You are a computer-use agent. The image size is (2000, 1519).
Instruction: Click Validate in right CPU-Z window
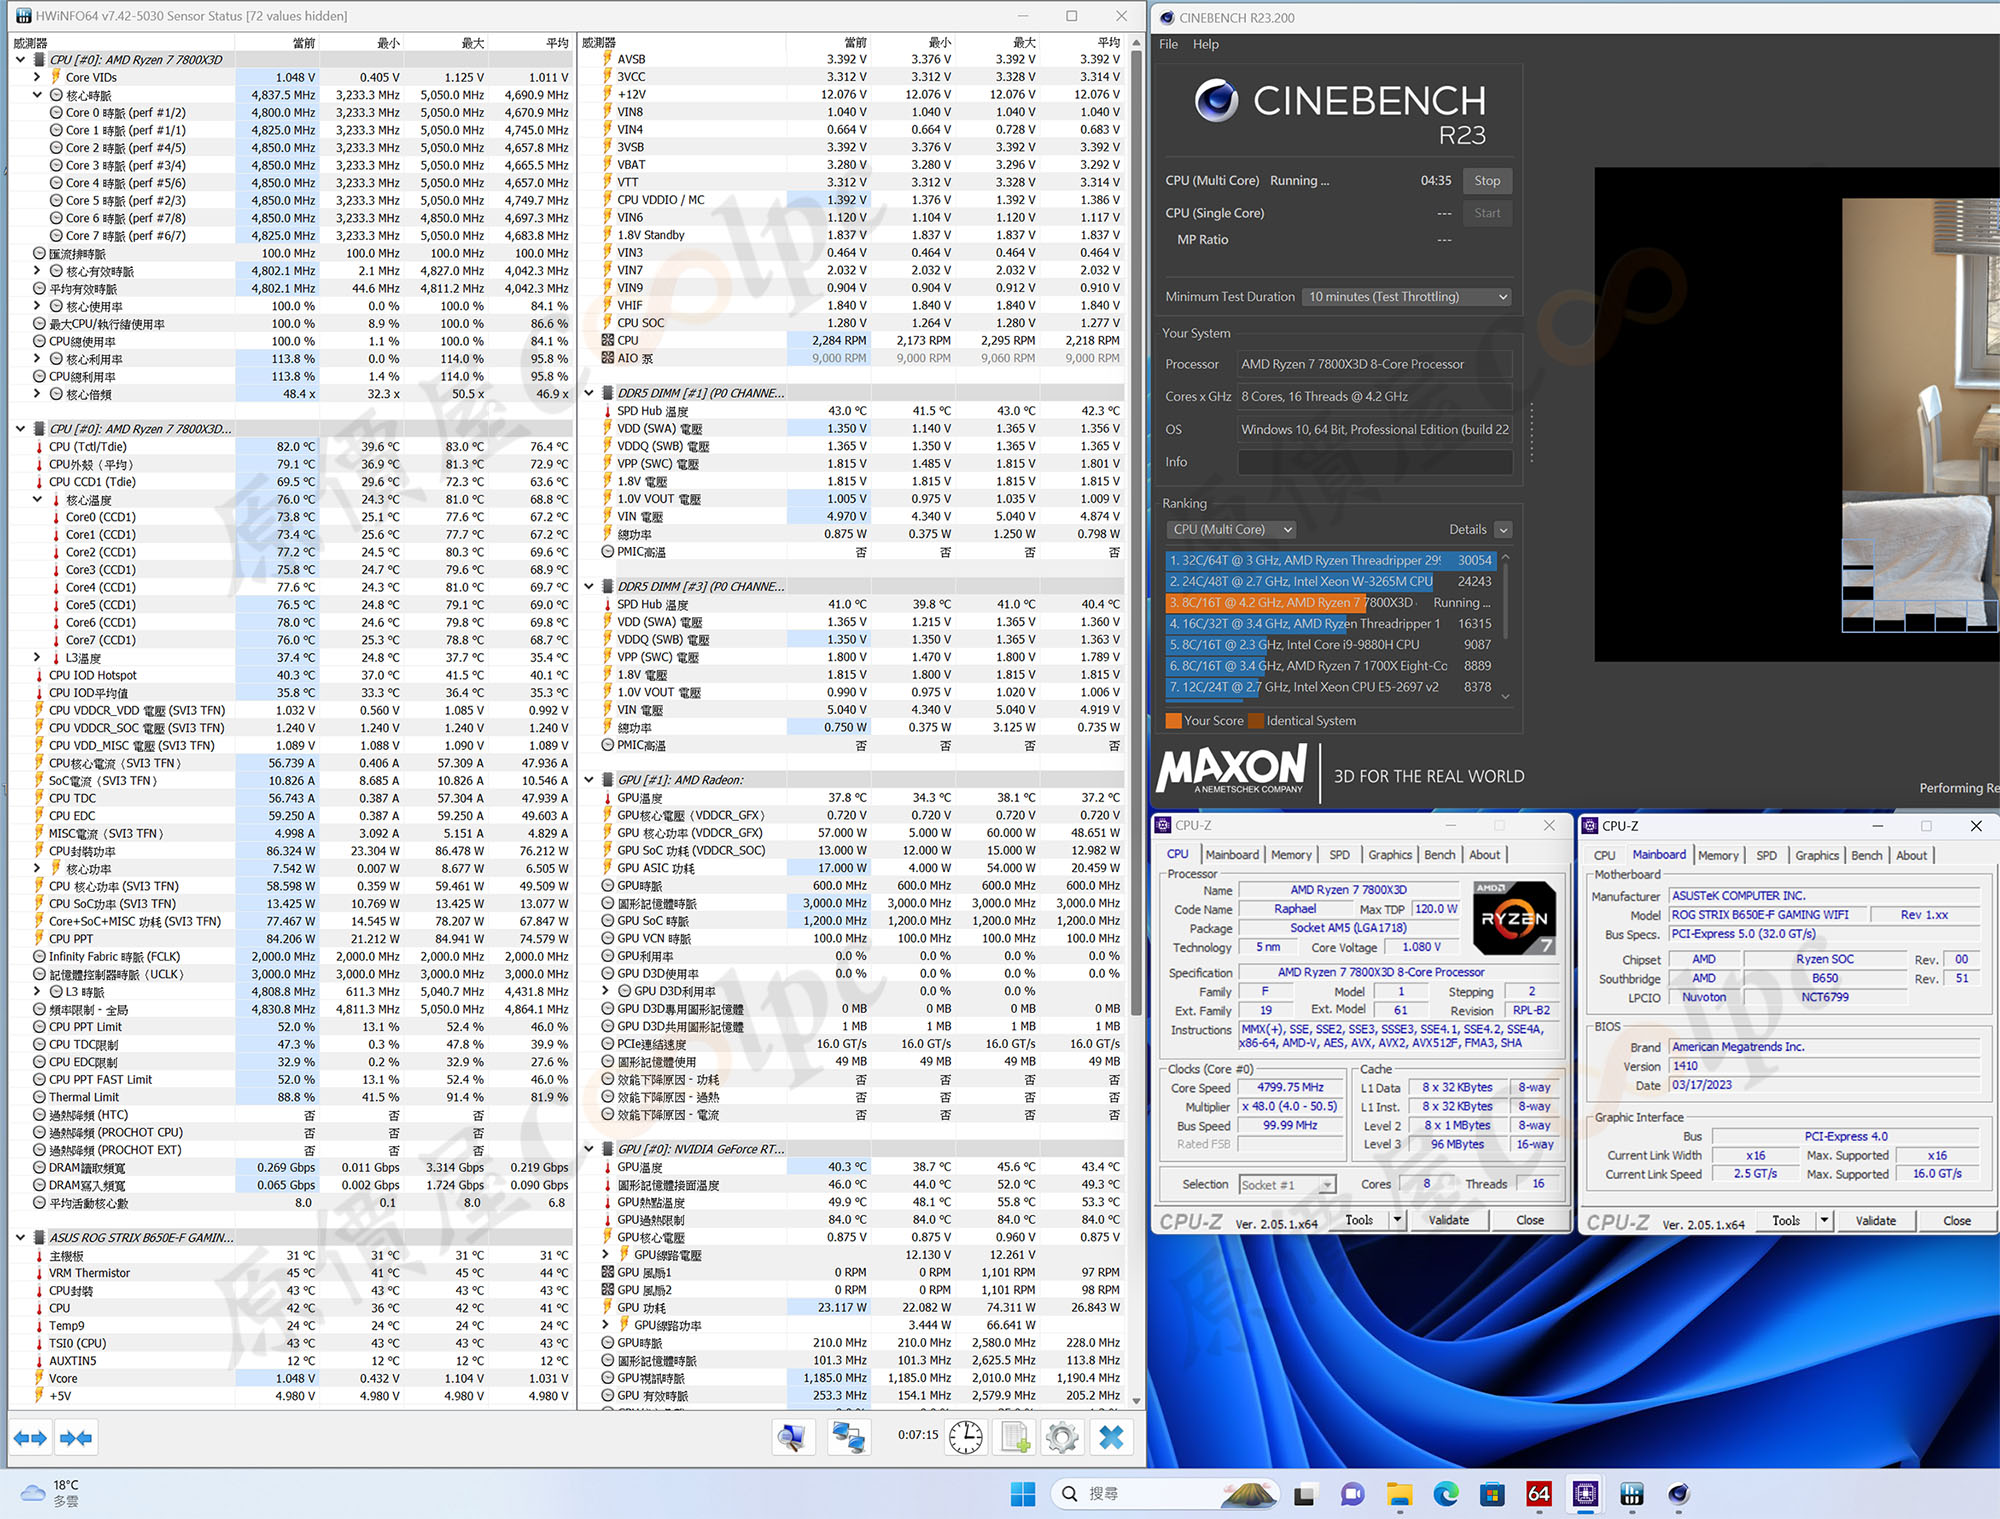point(1875,1221)
